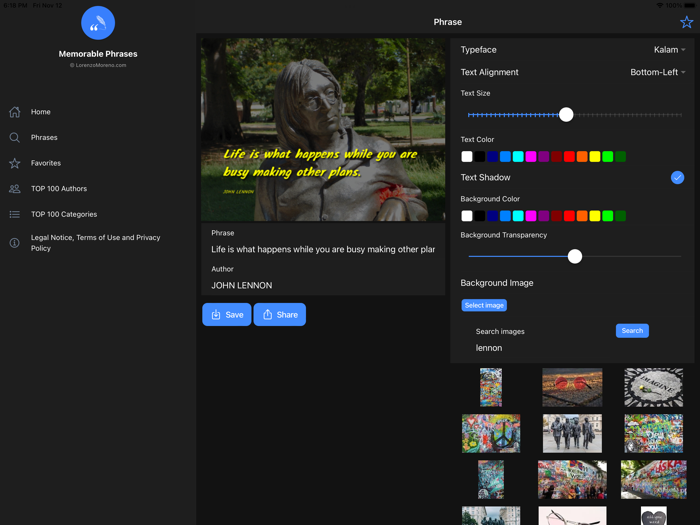This screenshot has height=525, width=700.
Task: Tap the Memorable Phrases quill logo
Action: coord(98,23)
